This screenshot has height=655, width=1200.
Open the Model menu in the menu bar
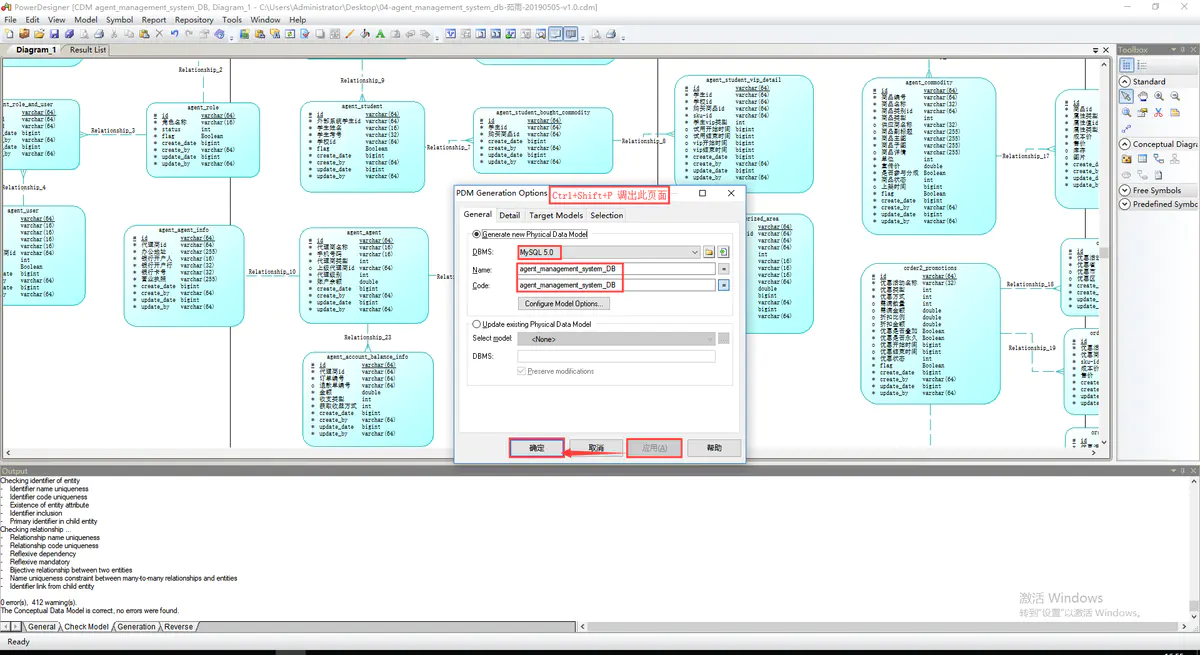point(85,19)
